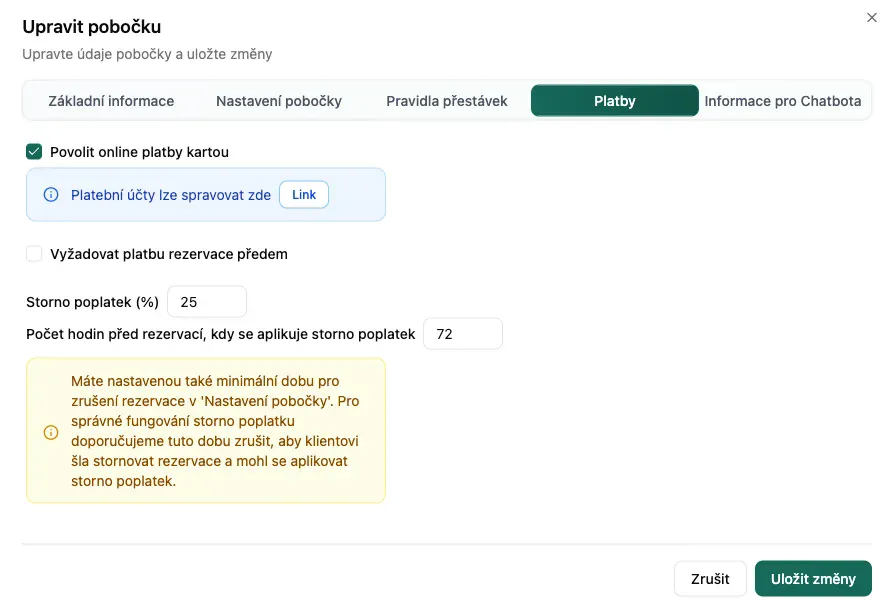Viewport: 892px width, 611px height.
Task: Click the hours before reservation field
Action: click(463, 334)
